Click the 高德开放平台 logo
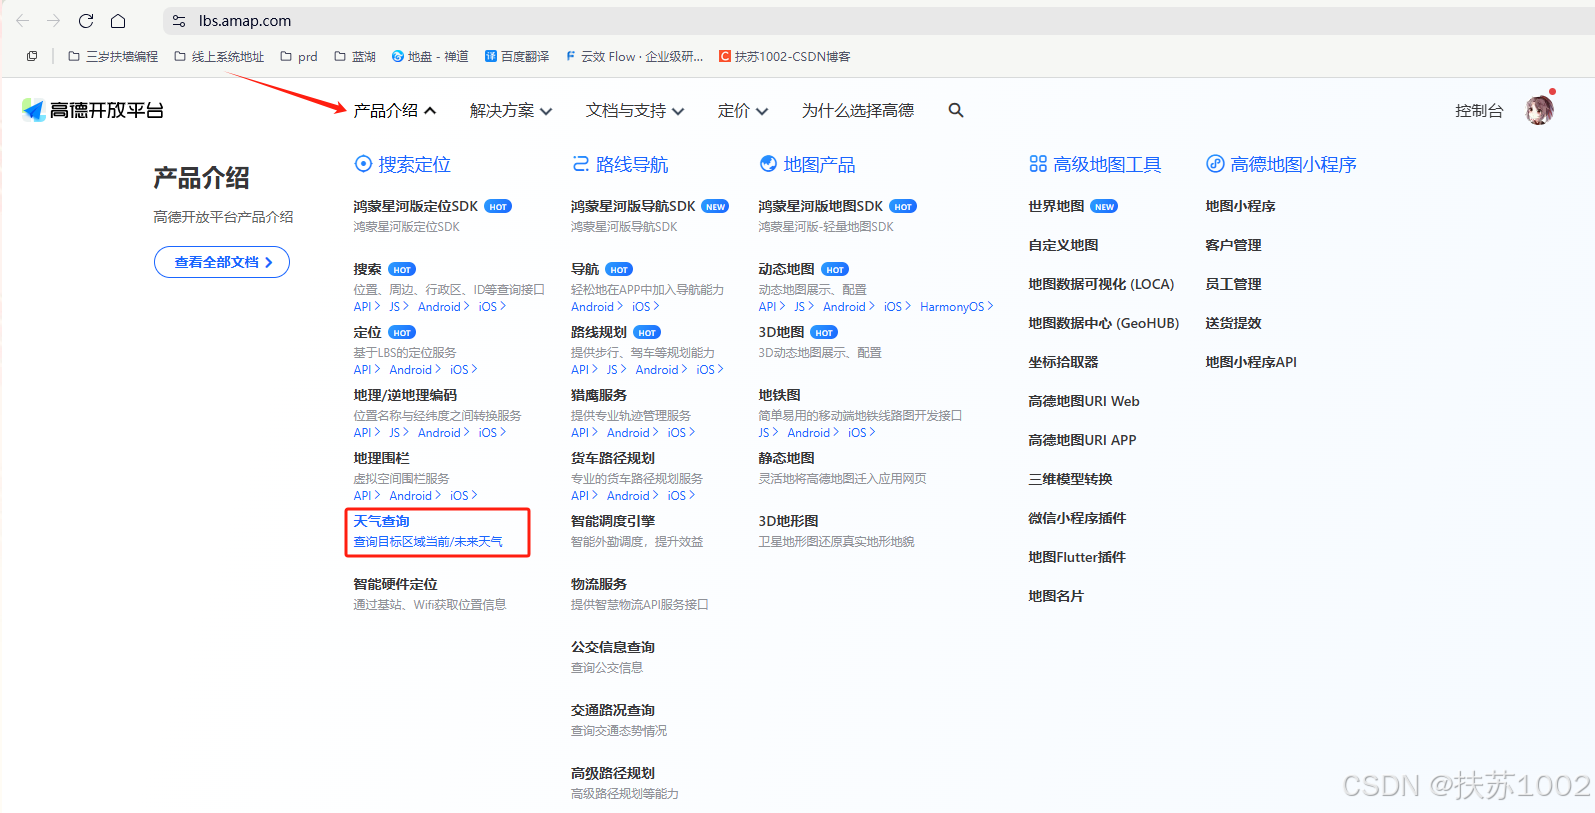1595x813 pixels. (x=93, y=110)
